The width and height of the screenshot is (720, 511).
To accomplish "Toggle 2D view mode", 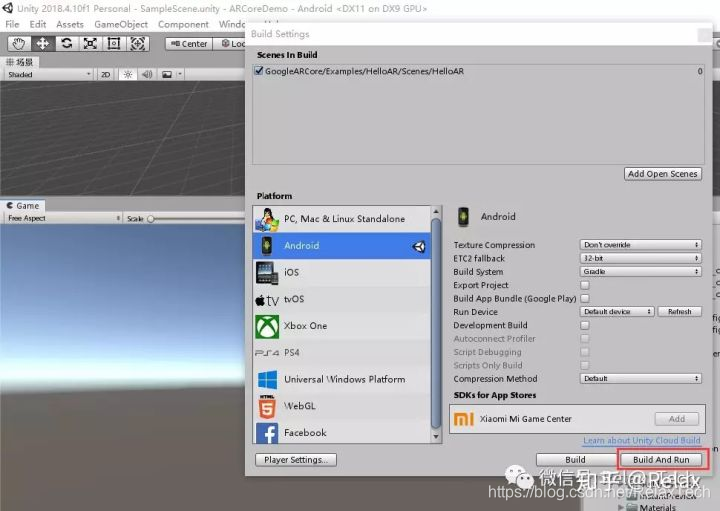I will point(106,74).
